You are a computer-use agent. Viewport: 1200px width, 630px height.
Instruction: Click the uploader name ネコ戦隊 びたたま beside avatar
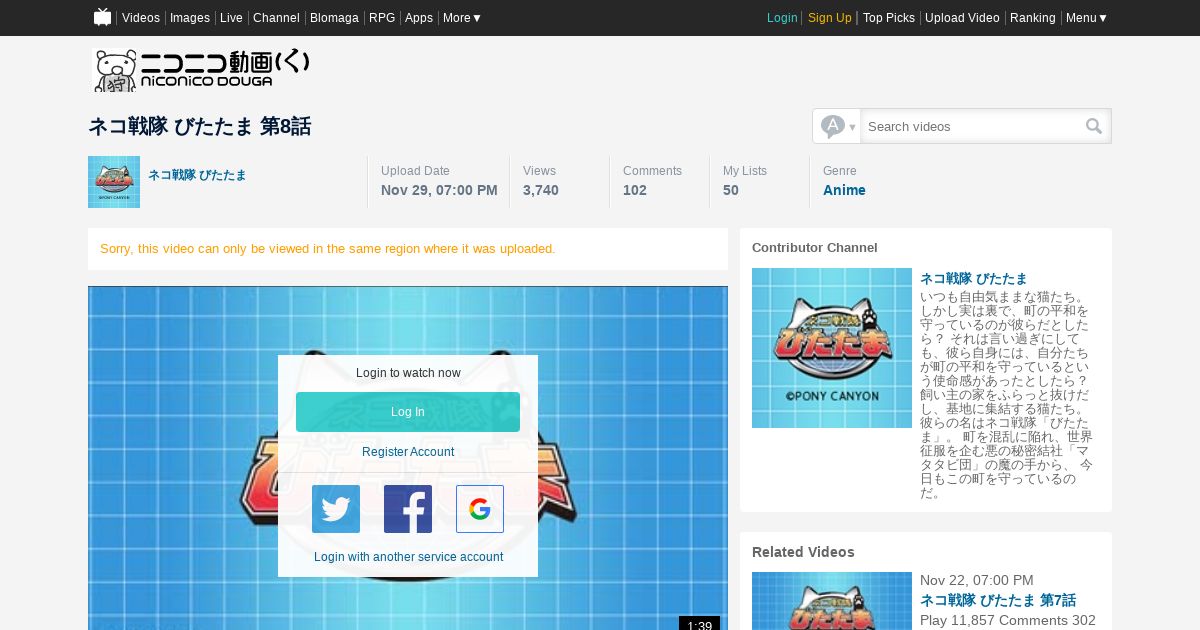(197, 175)
